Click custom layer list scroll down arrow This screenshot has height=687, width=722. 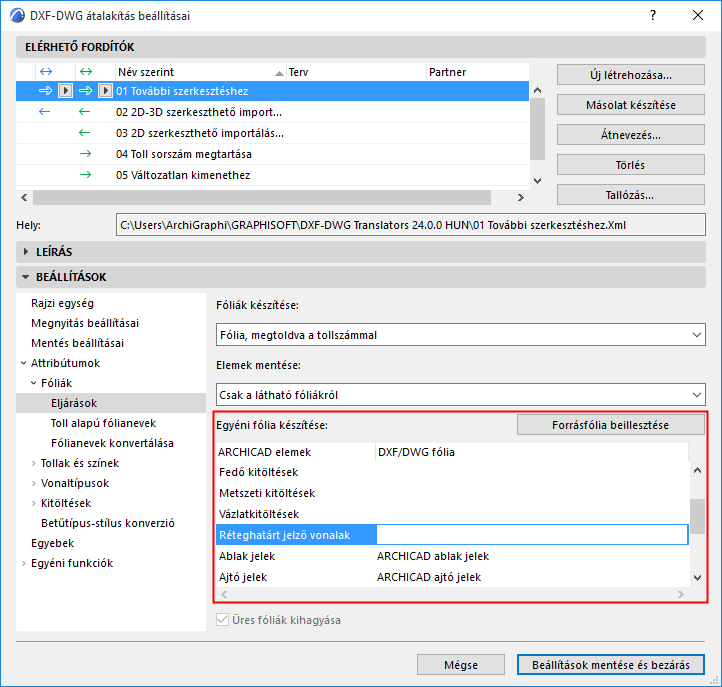click(698, 577)
